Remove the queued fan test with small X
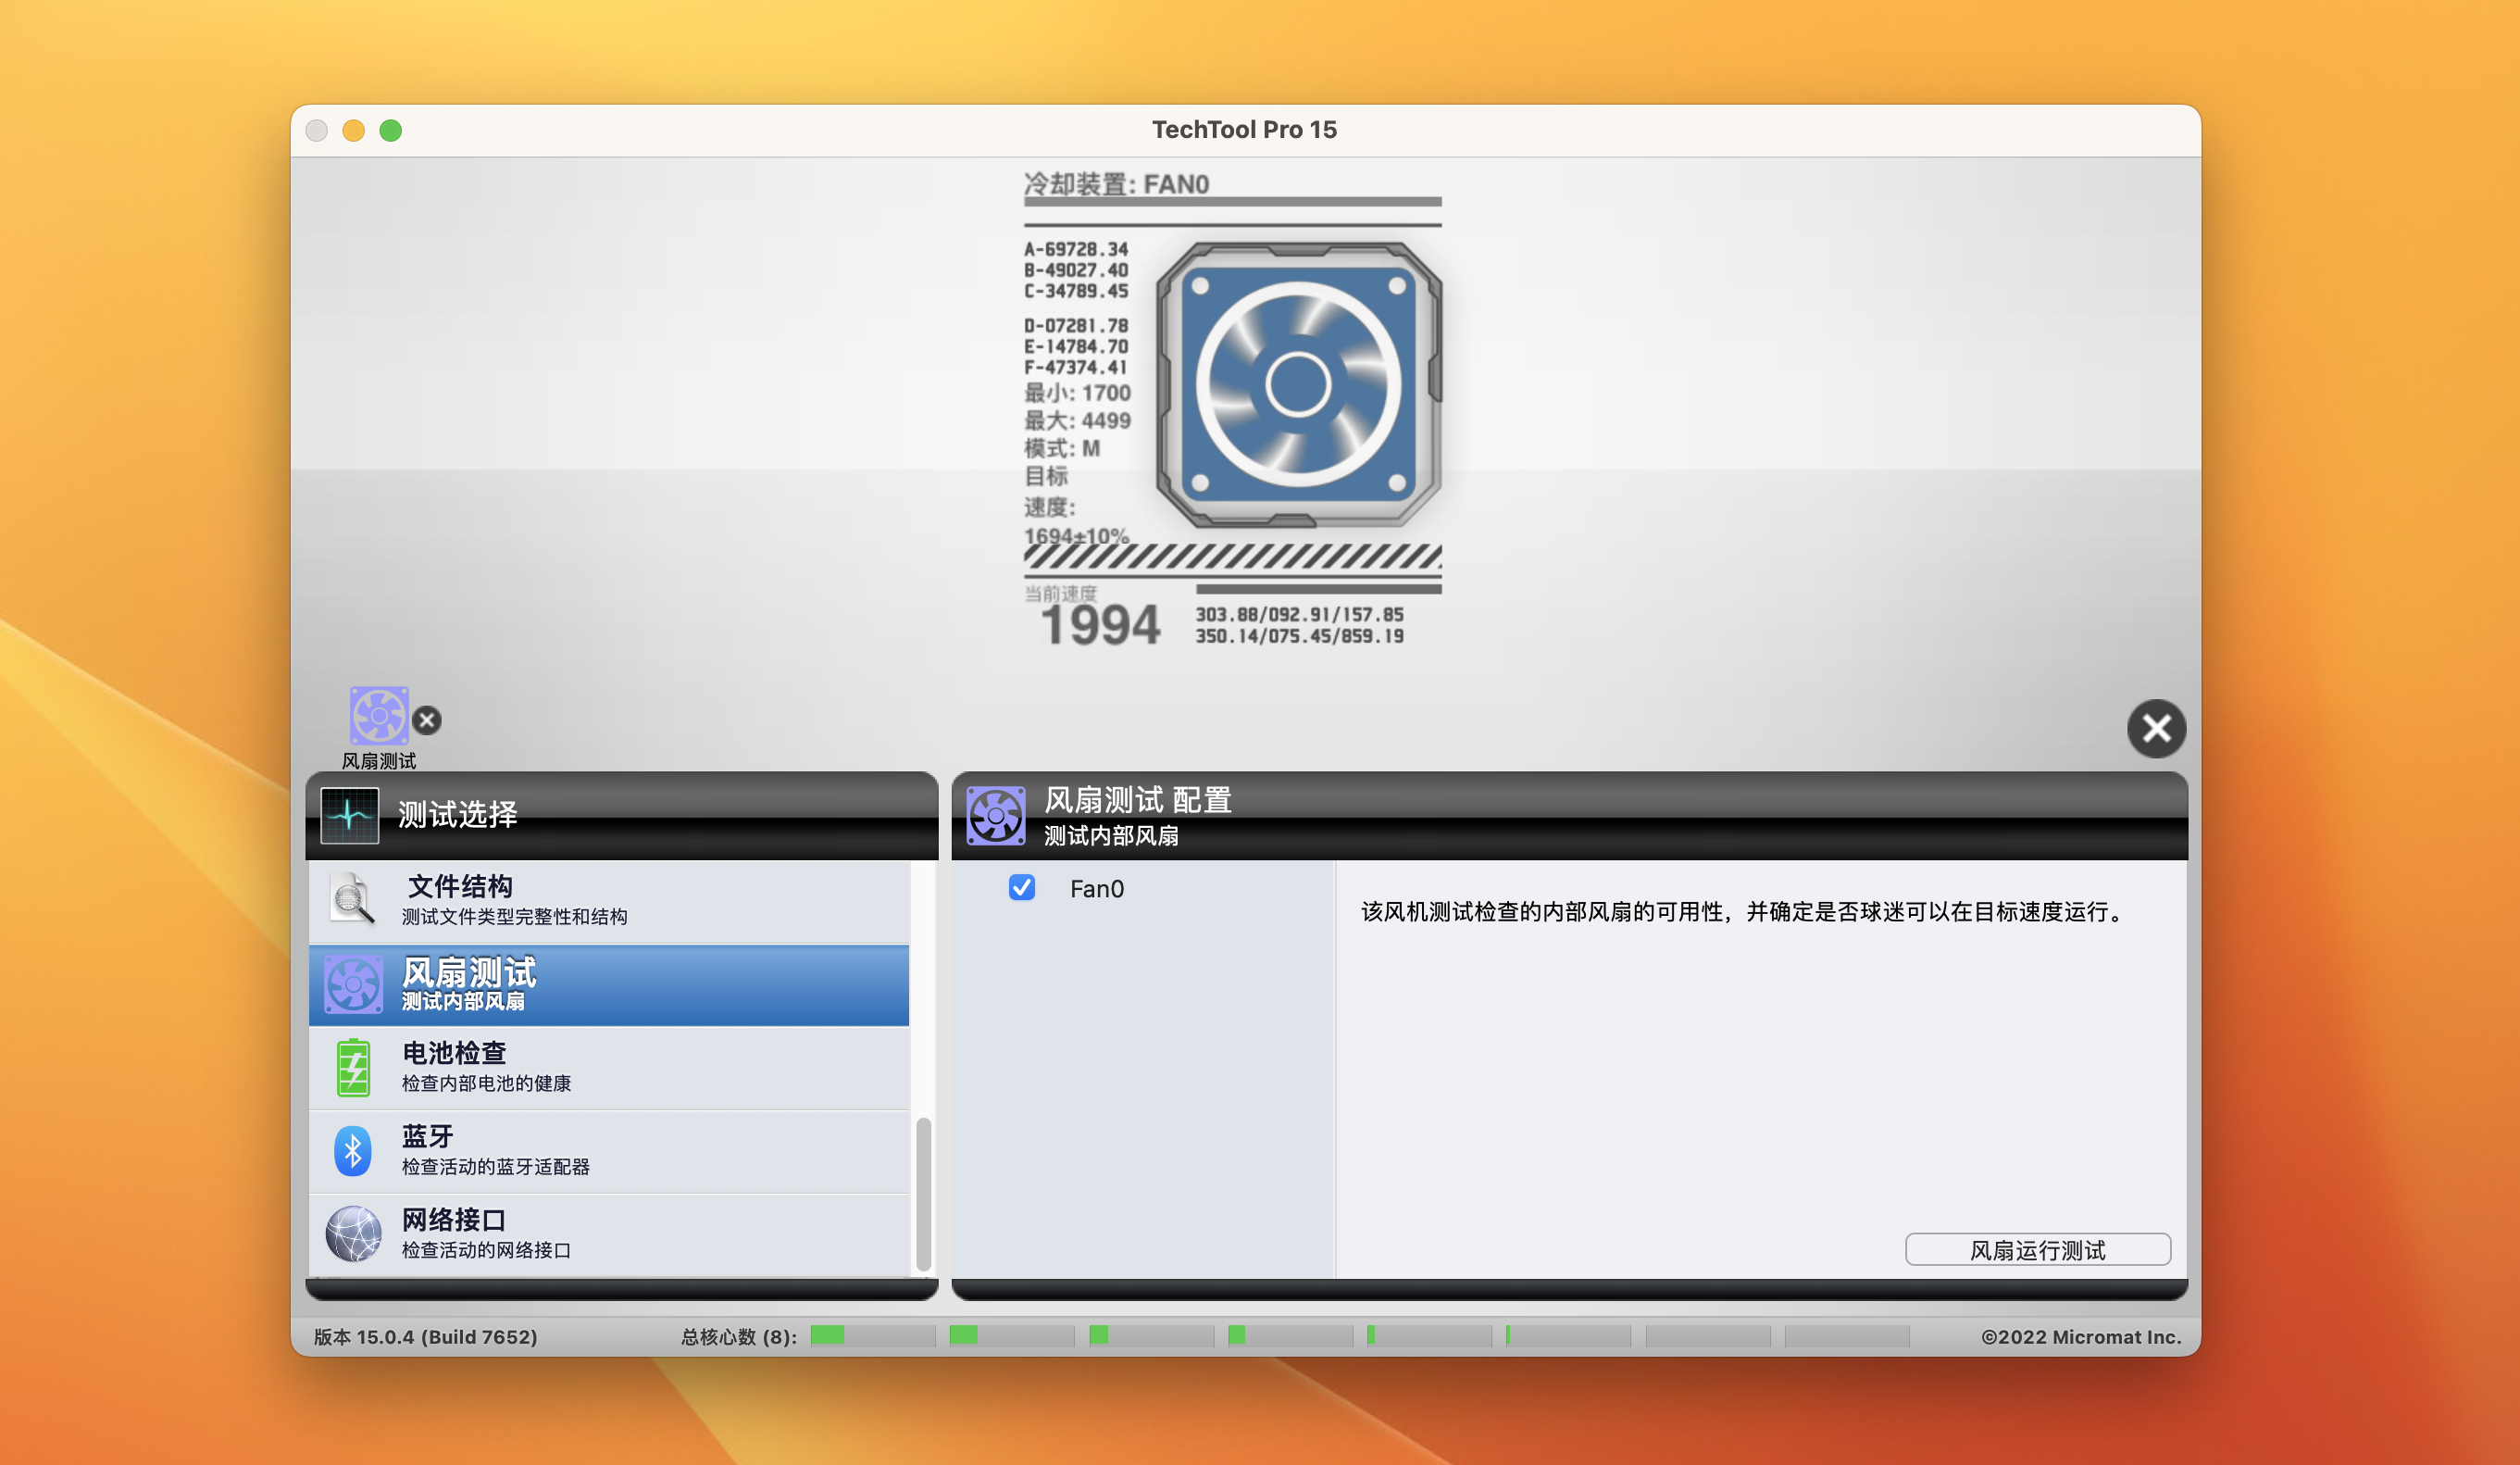Image resolution: width=2520 pixels, height=1465 pixels. tap(427, 720)
